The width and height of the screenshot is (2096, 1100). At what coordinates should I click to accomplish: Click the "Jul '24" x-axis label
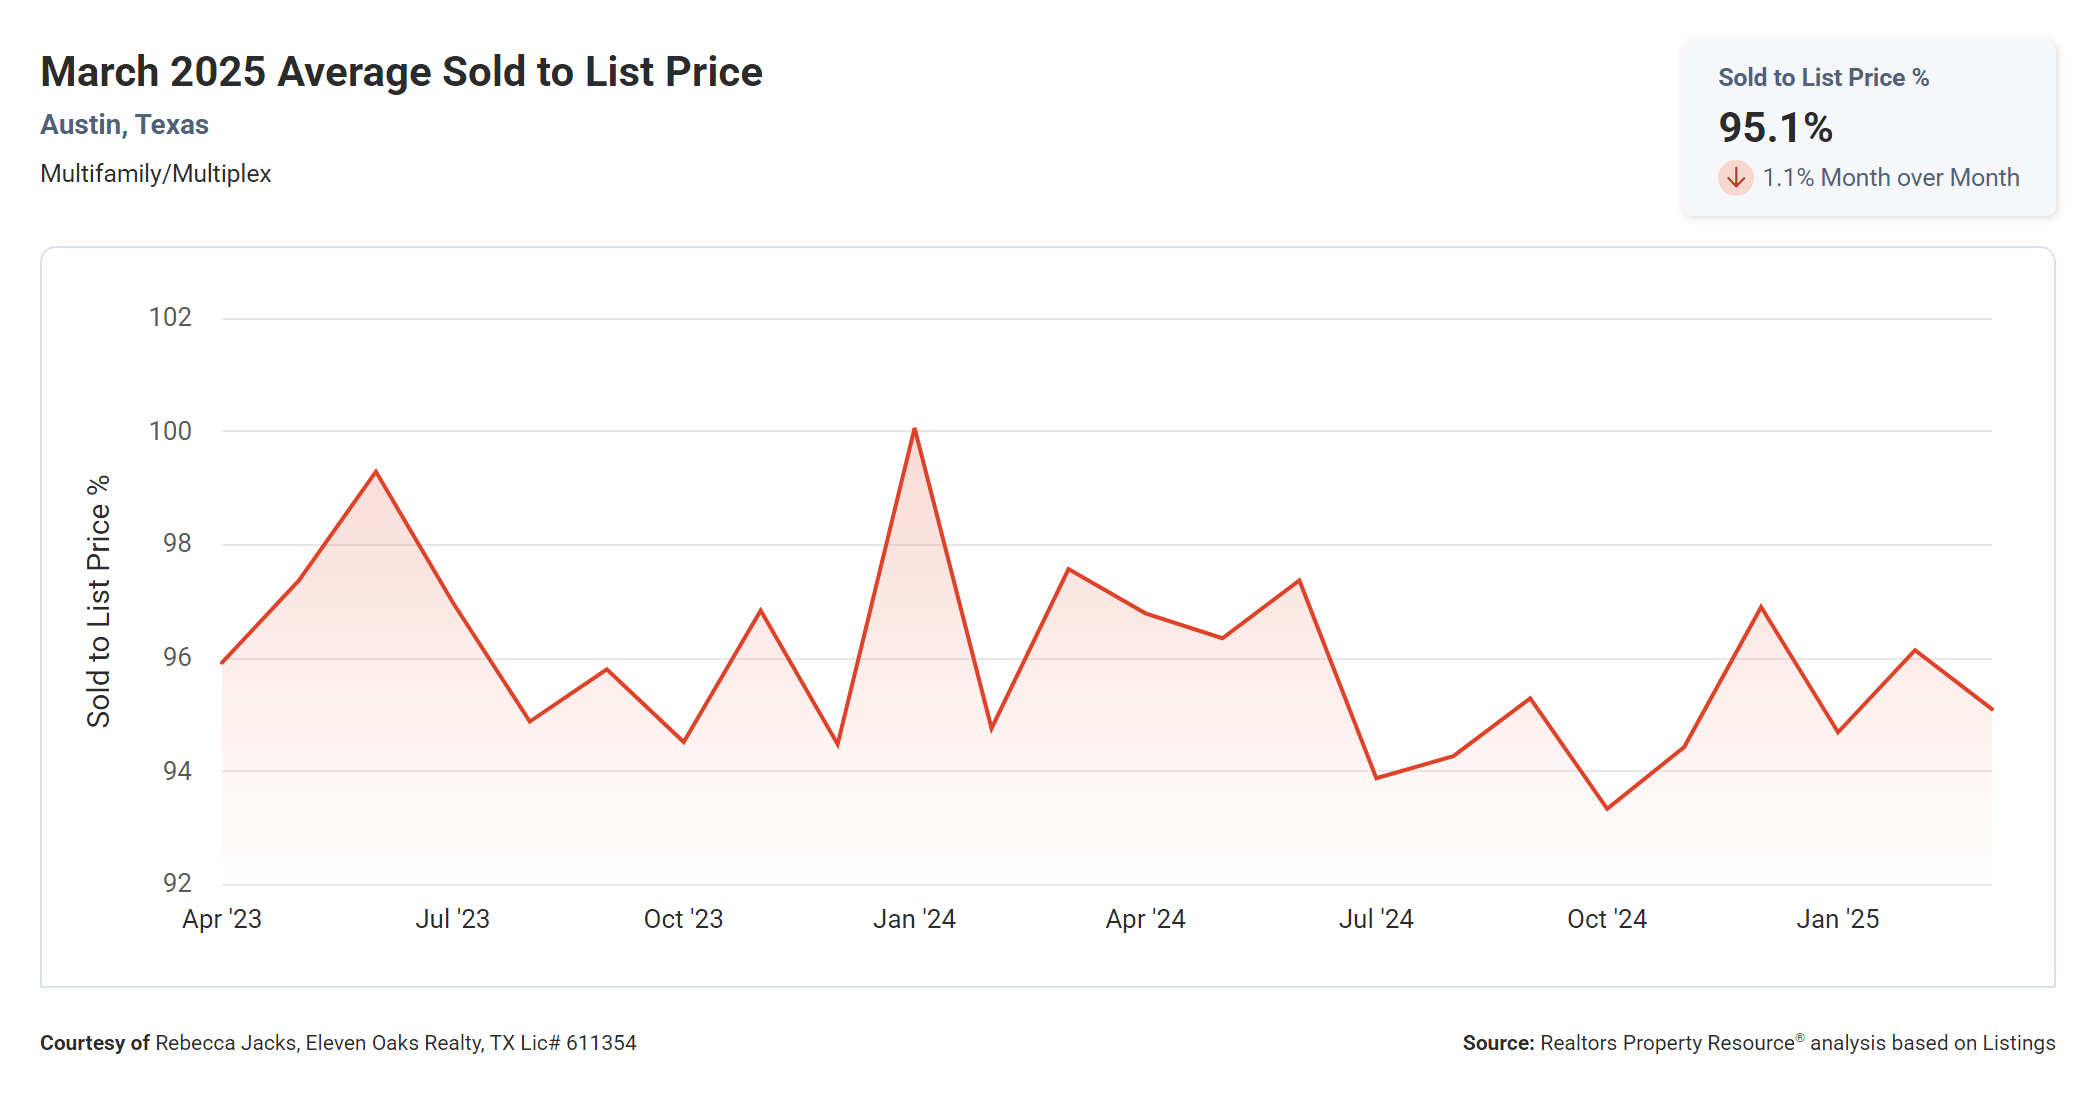tap(1376, 919)
